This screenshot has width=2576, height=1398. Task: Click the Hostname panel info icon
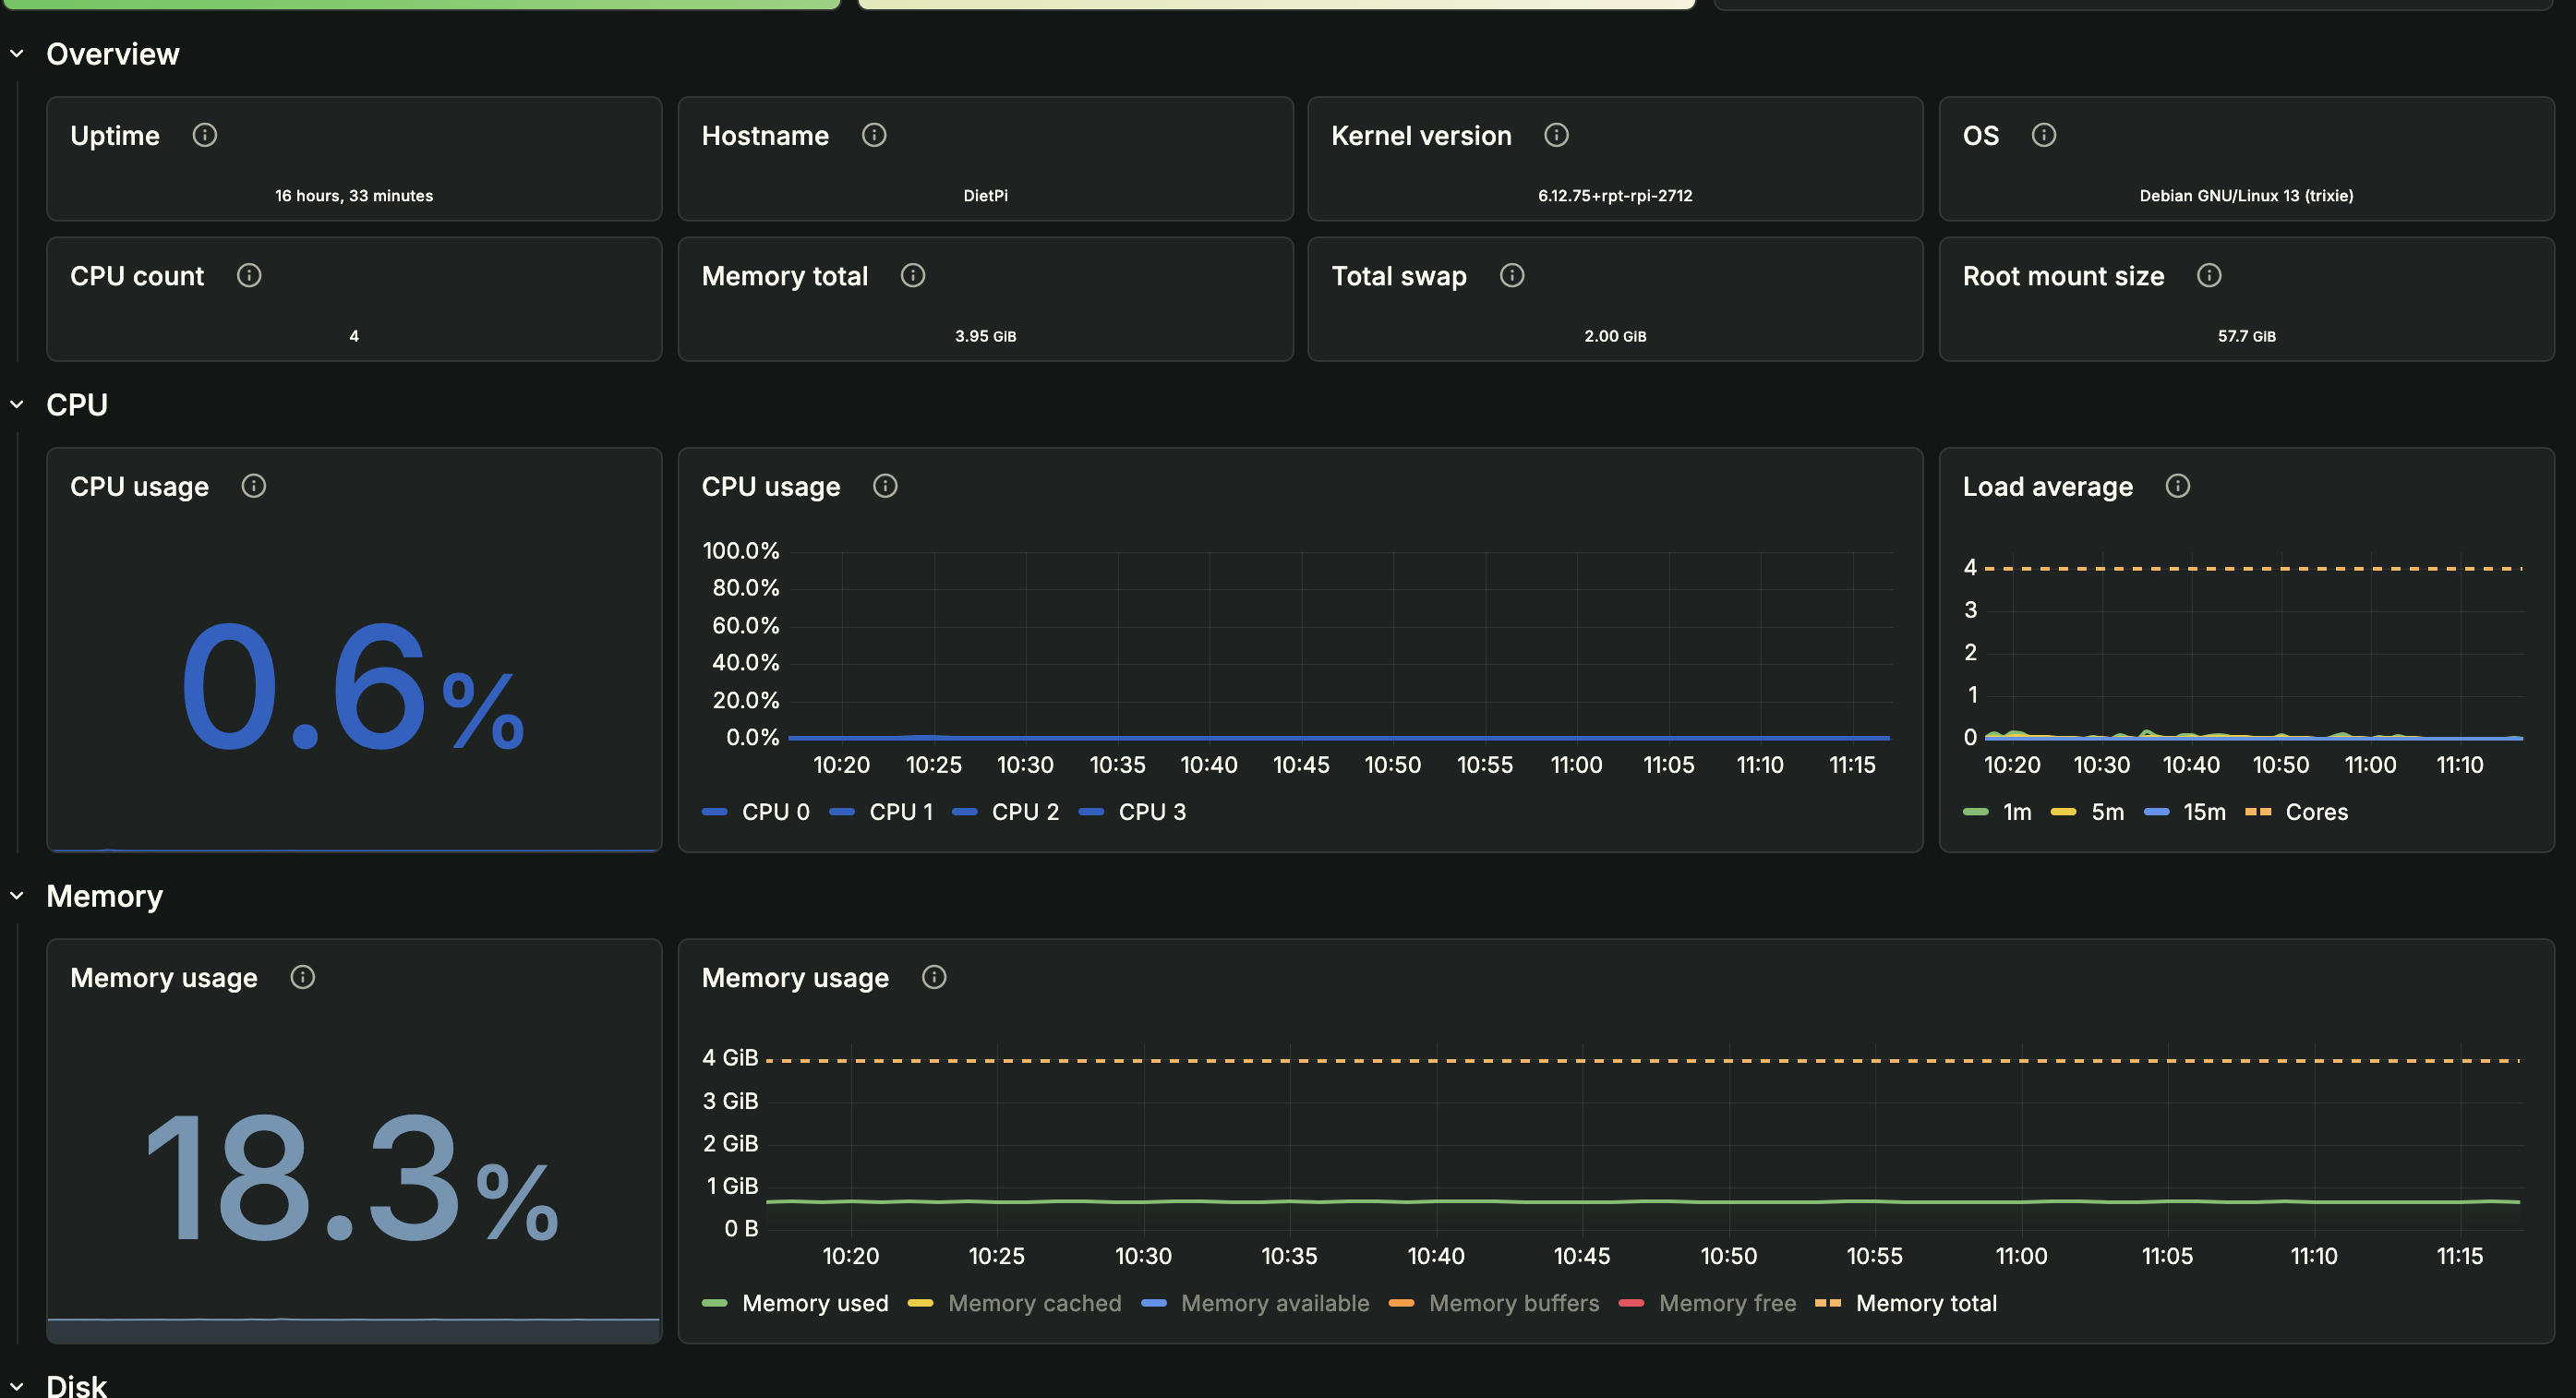pyautogui.click(x=874, y=135)
